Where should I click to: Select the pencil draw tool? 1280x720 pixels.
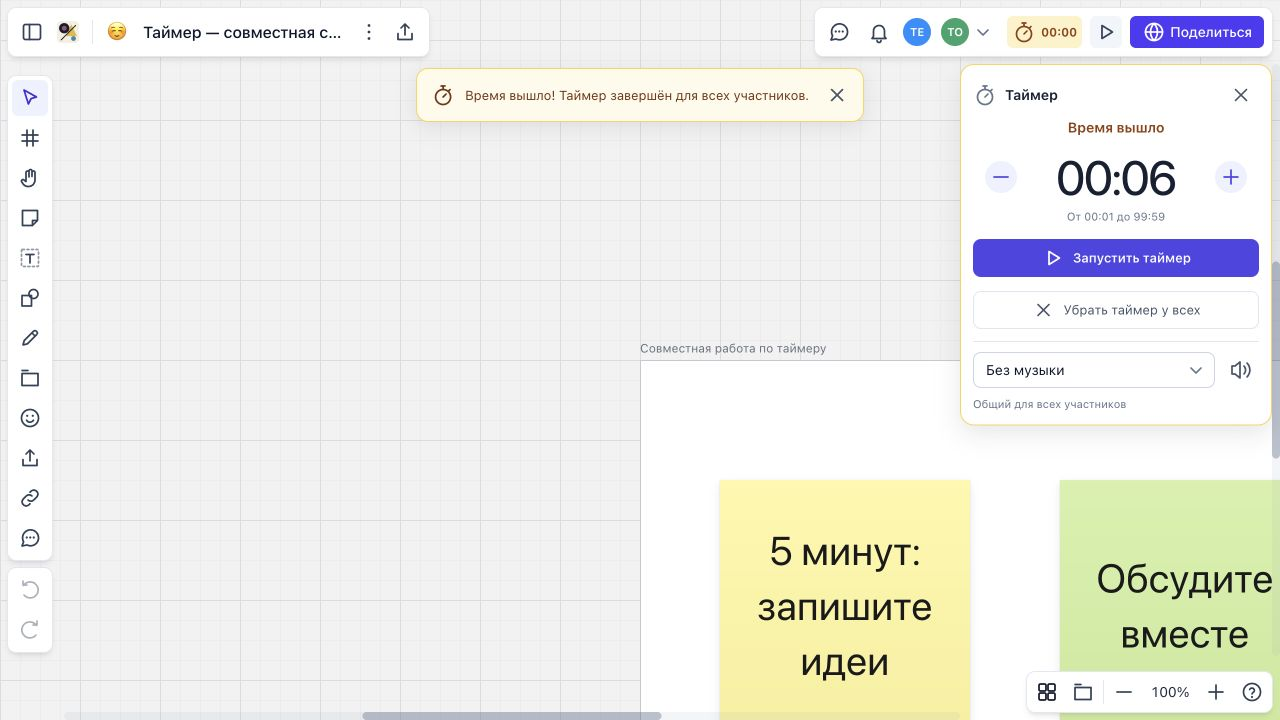click(30, 338)
